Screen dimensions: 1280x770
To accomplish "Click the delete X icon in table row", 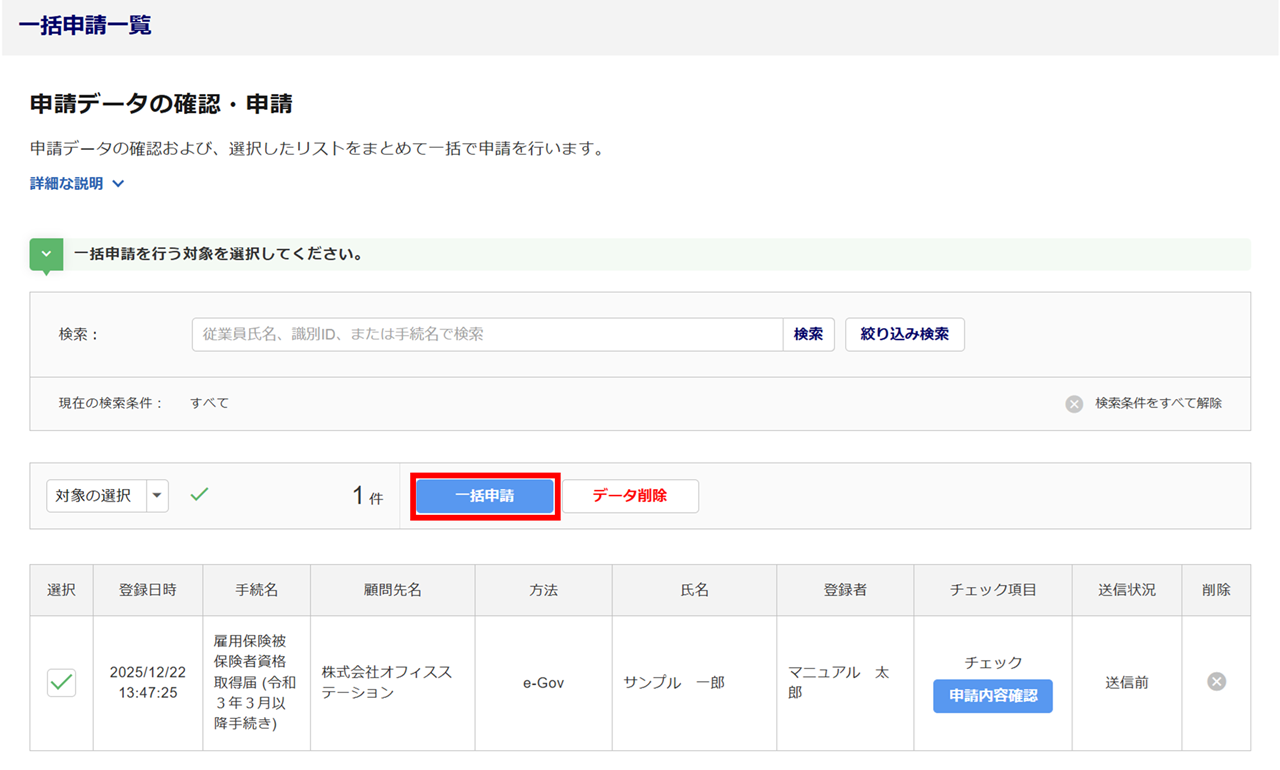I will tap(1216, 682).
